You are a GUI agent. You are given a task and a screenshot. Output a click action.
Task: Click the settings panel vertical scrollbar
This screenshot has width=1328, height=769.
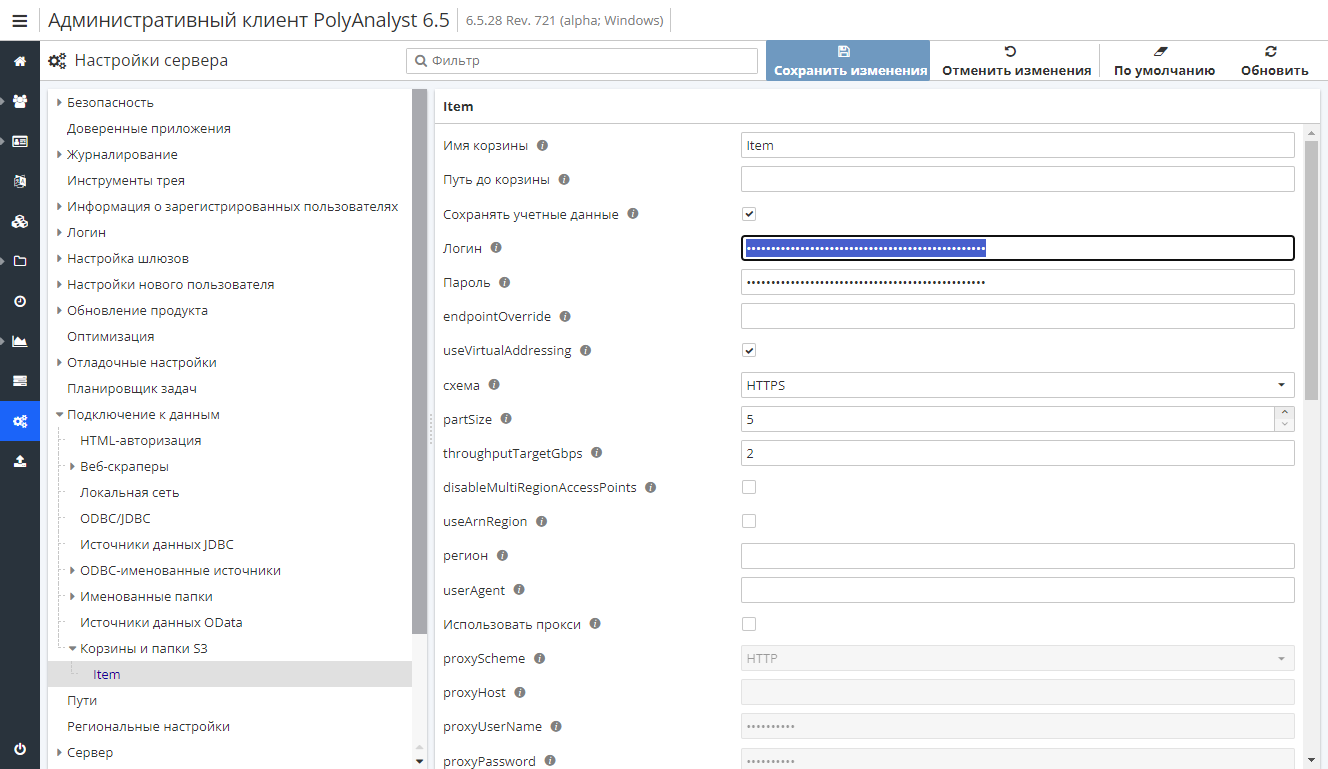coord(1312,270)
